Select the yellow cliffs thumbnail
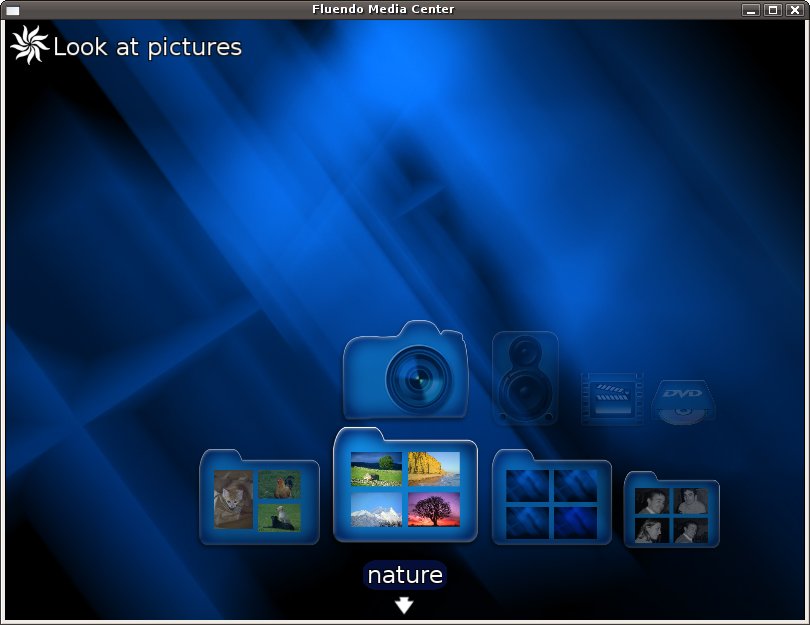Screen dimensions: 810x625 click(x=434, y=469)
